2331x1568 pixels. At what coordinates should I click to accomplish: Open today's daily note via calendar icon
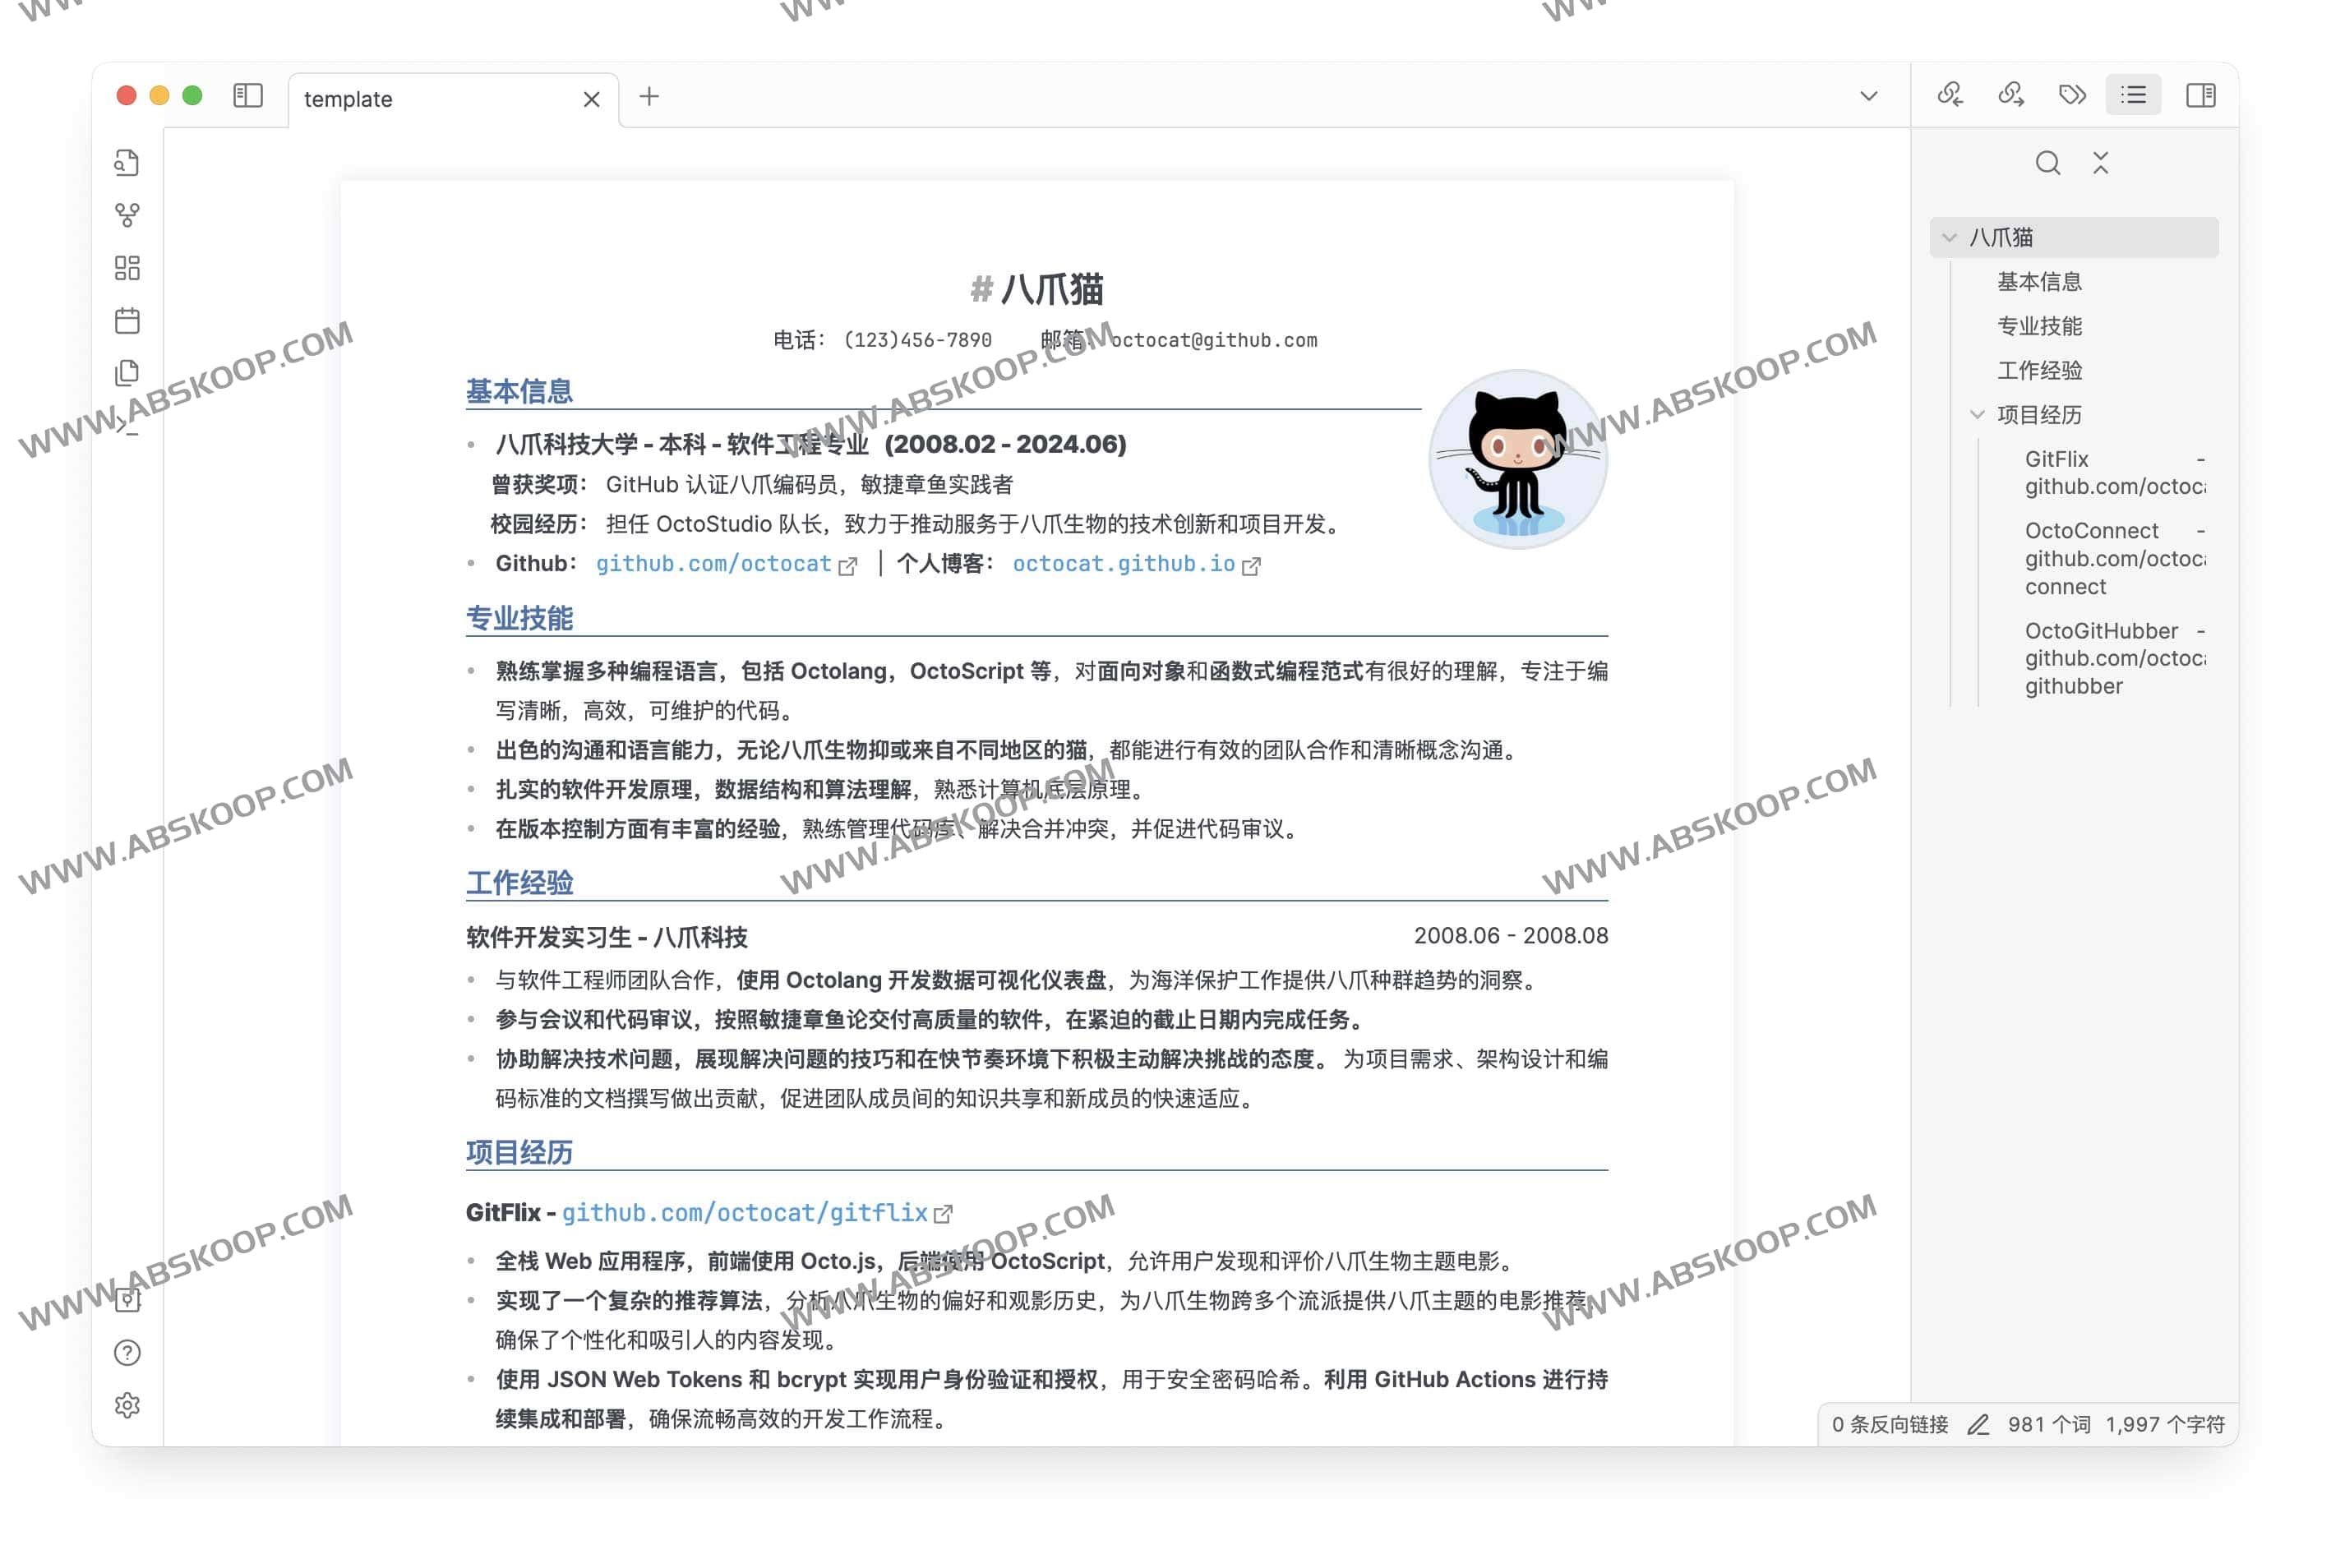pos(127,320)
